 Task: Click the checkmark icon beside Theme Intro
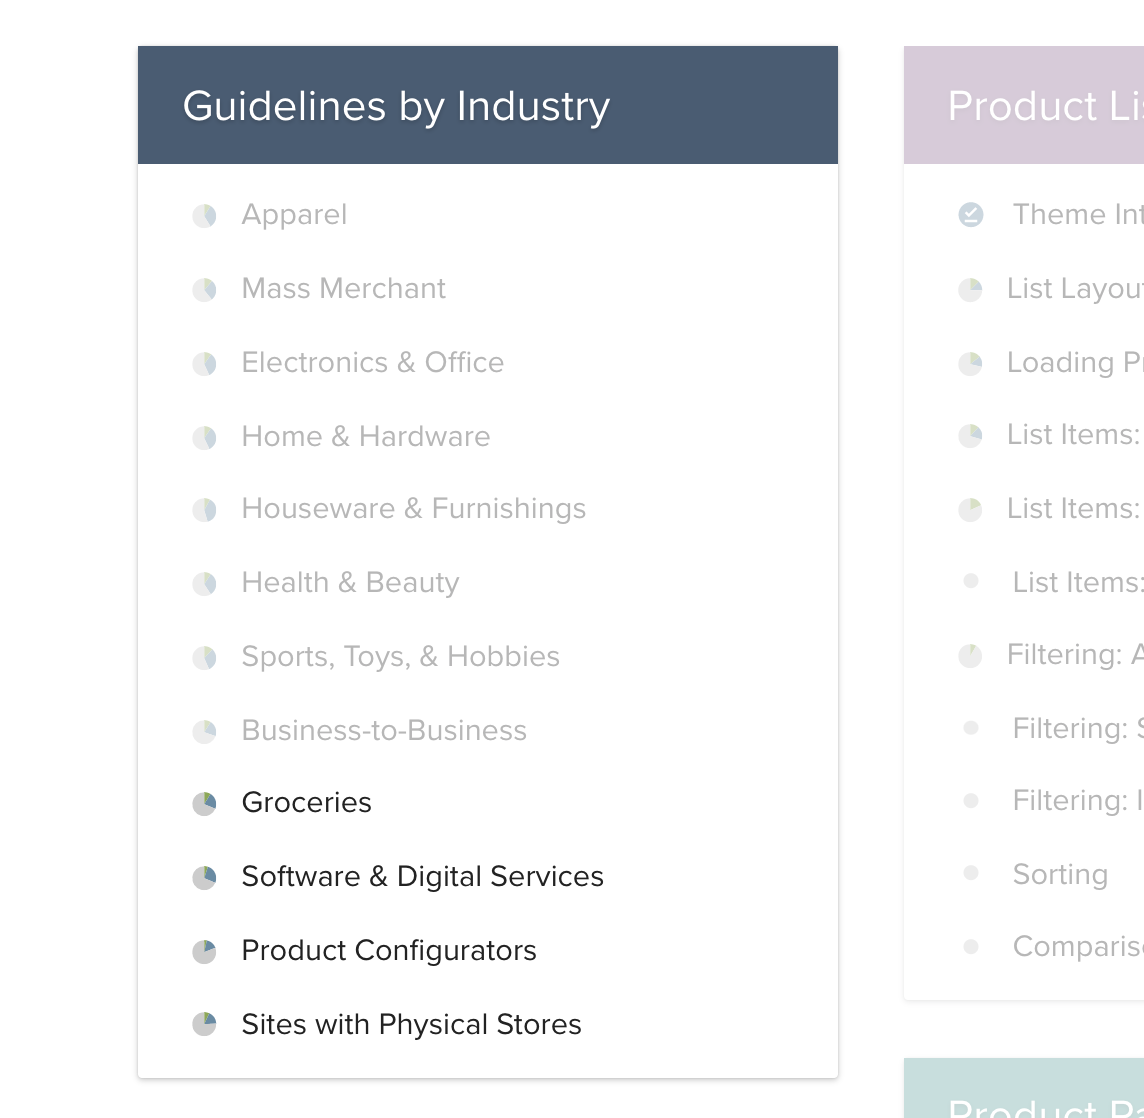coord(971,215)
